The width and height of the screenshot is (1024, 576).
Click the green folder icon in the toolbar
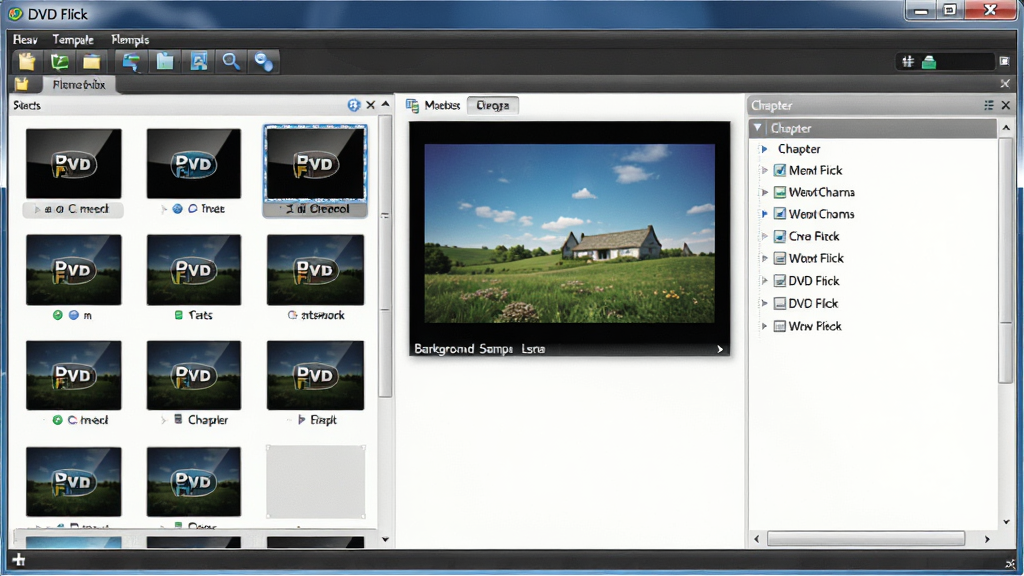[59, 61]
